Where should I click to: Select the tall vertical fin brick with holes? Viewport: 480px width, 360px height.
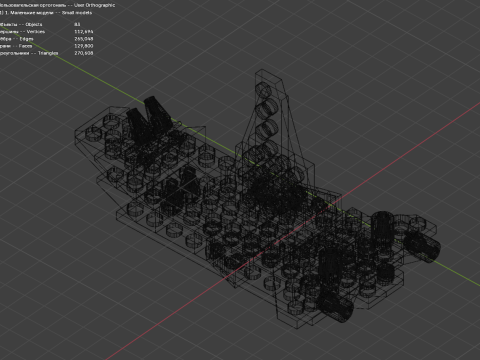point(273,127)
